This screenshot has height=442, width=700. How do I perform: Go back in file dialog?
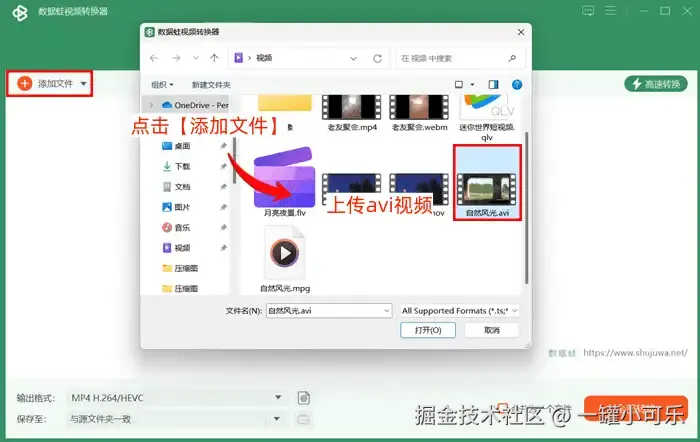154,58
